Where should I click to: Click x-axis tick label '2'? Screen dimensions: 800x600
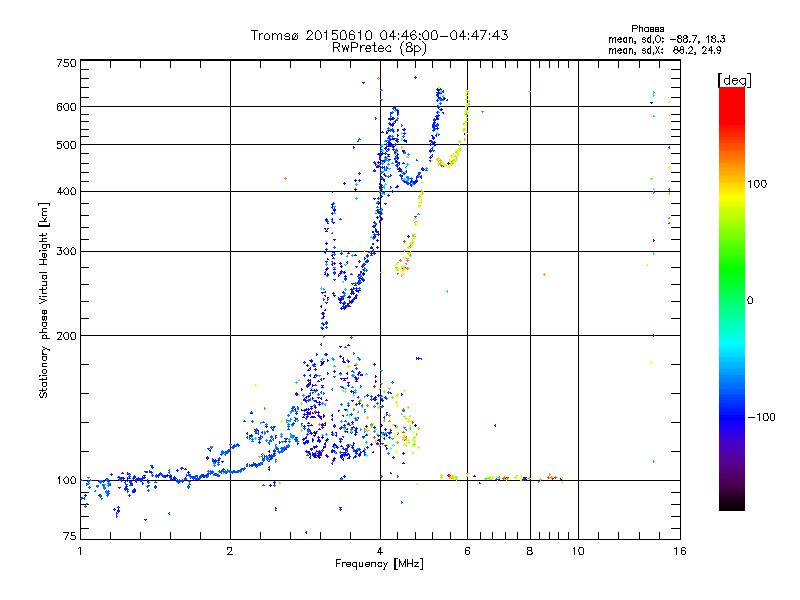pos(230,551)
